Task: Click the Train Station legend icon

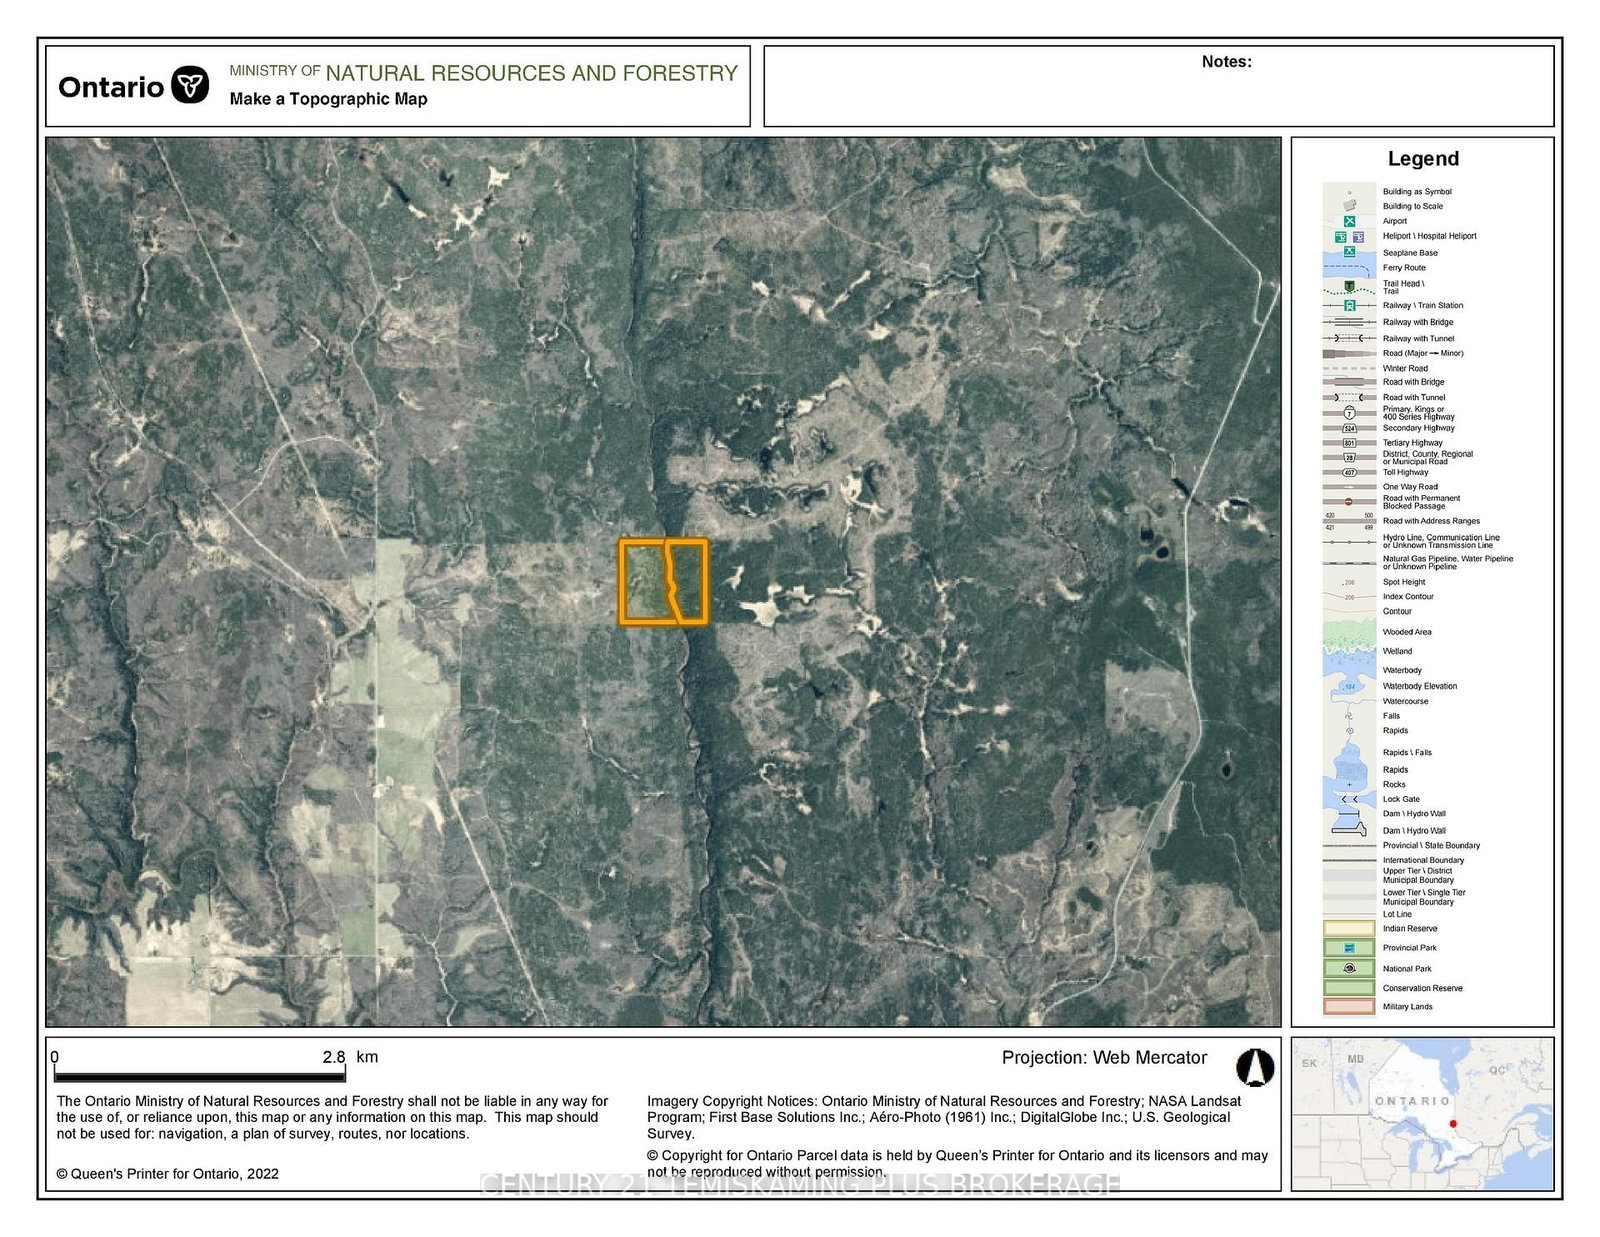Action: [x=1349, y=305]
